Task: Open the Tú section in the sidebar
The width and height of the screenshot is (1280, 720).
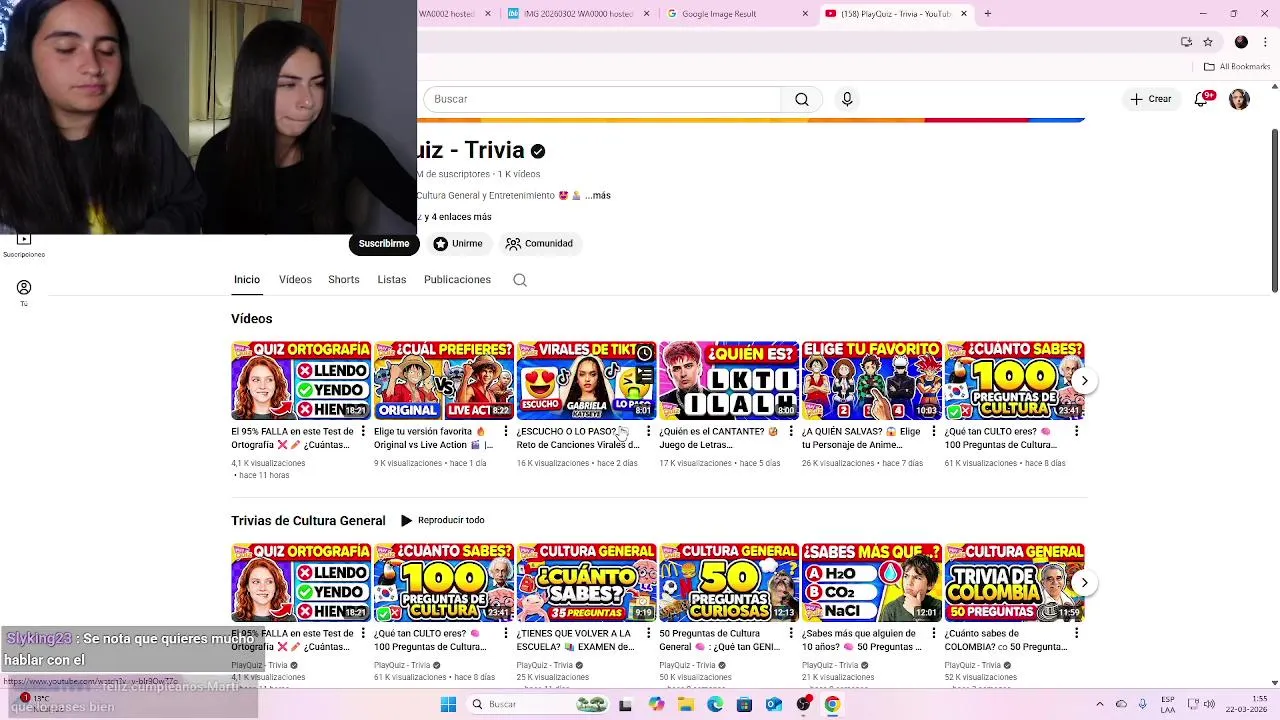Action: (x=24, y=293)
